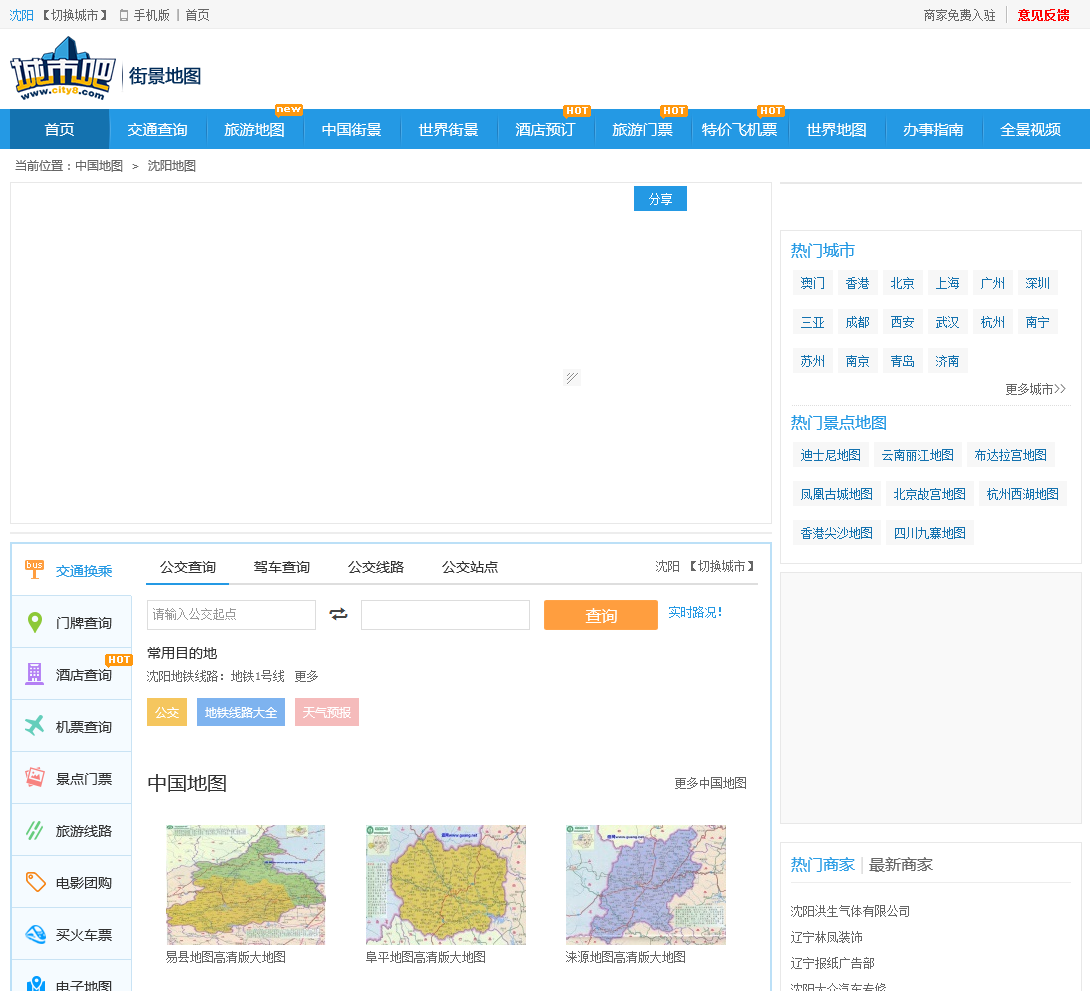Swap start and destination with arrows icon
1090x991 pixels.
click(x=339, y=614)
